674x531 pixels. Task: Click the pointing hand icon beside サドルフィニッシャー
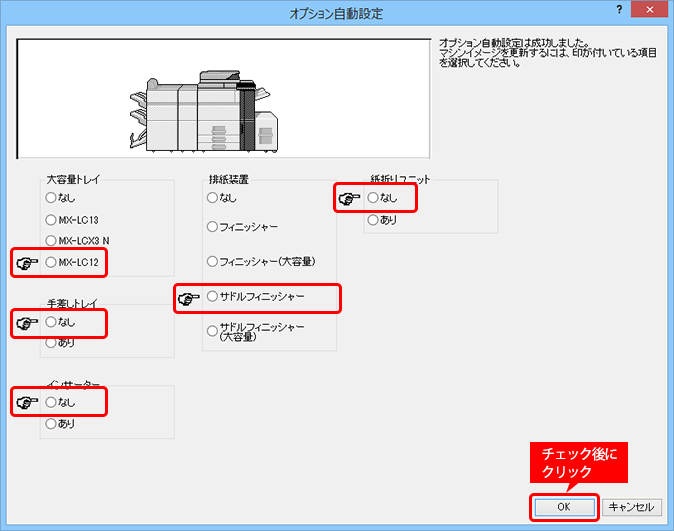point(187,298)
